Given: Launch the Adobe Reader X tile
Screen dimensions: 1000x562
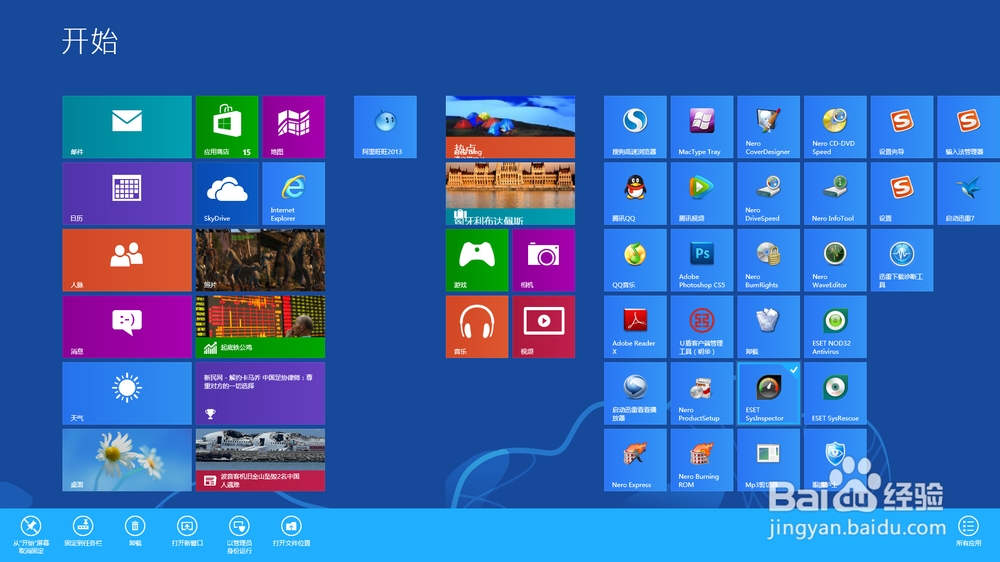Looking at the screenshot, I should pos(635,327).
